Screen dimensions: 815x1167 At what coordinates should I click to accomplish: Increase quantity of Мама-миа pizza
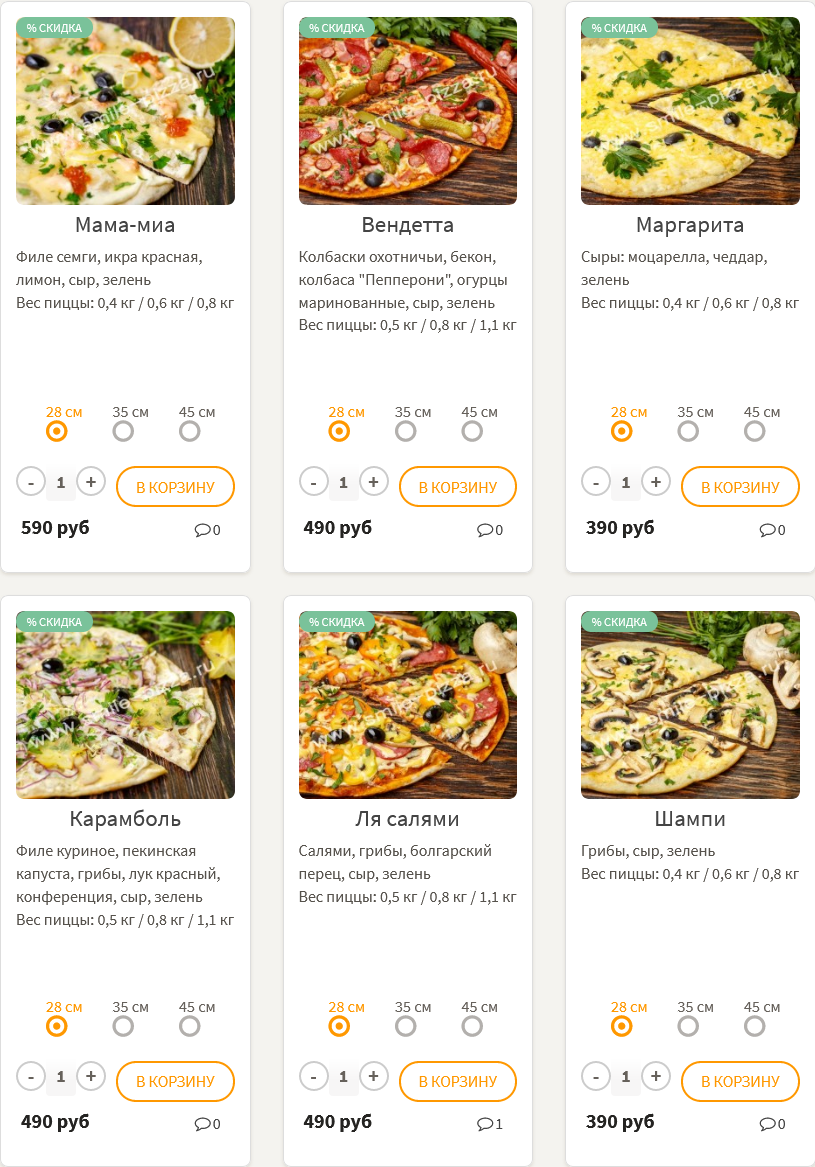91,482
